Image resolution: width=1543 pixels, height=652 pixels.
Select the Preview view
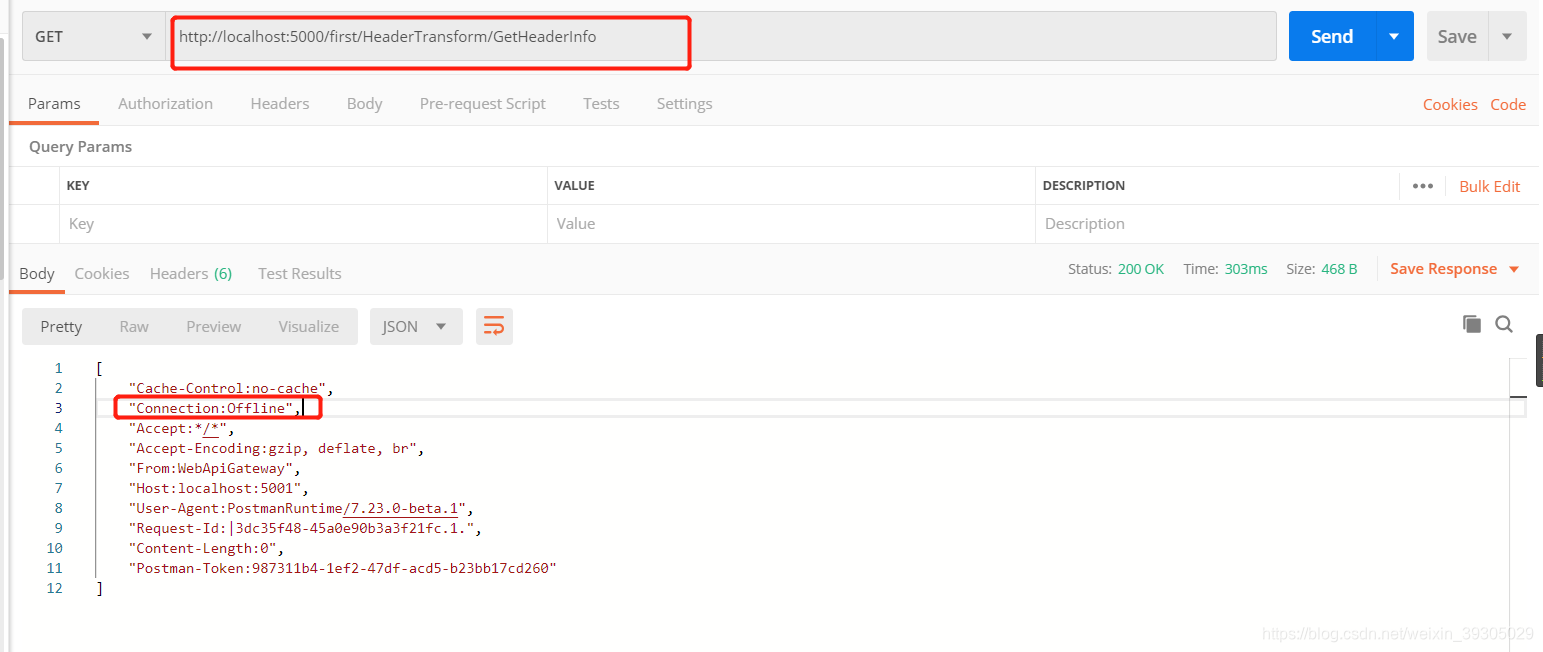point(214,327)
